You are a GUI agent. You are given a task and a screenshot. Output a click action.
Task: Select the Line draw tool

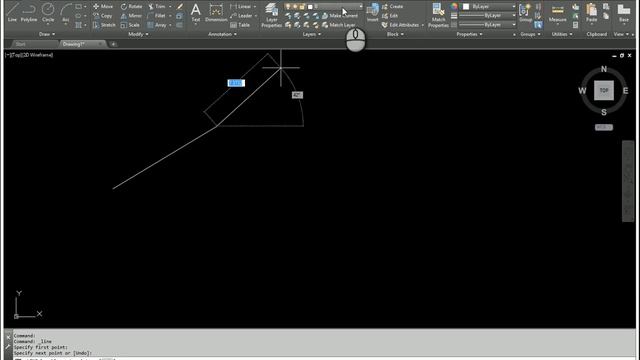click(12, 12)
